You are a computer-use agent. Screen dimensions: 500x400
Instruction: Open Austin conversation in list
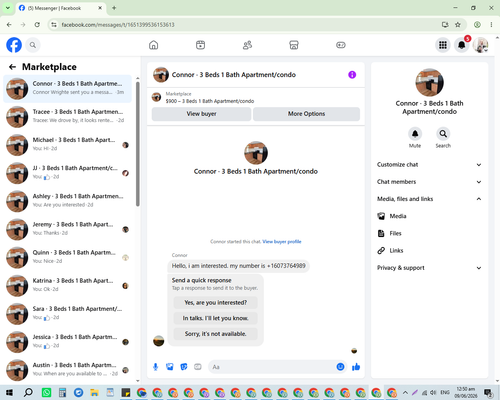[x=67, y=370]
